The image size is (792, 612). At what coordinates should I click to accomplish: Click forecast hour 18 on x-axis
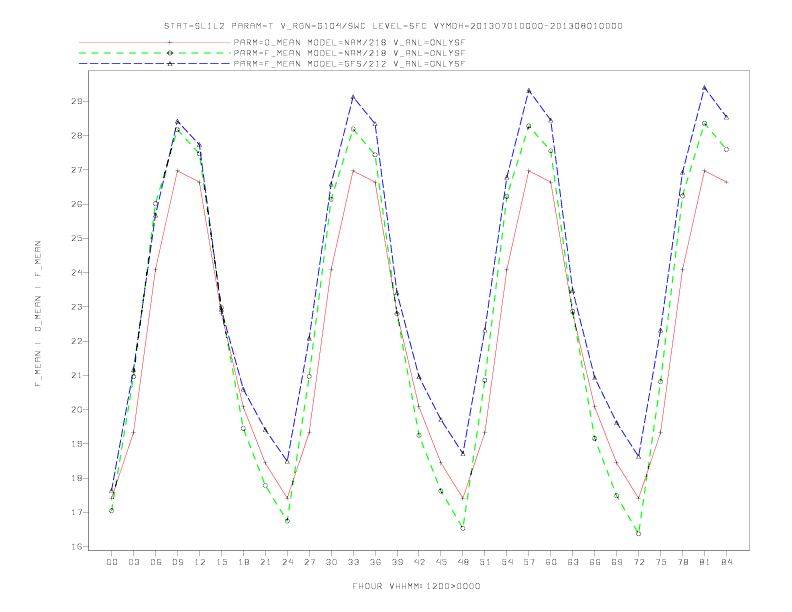click(243, 562)
